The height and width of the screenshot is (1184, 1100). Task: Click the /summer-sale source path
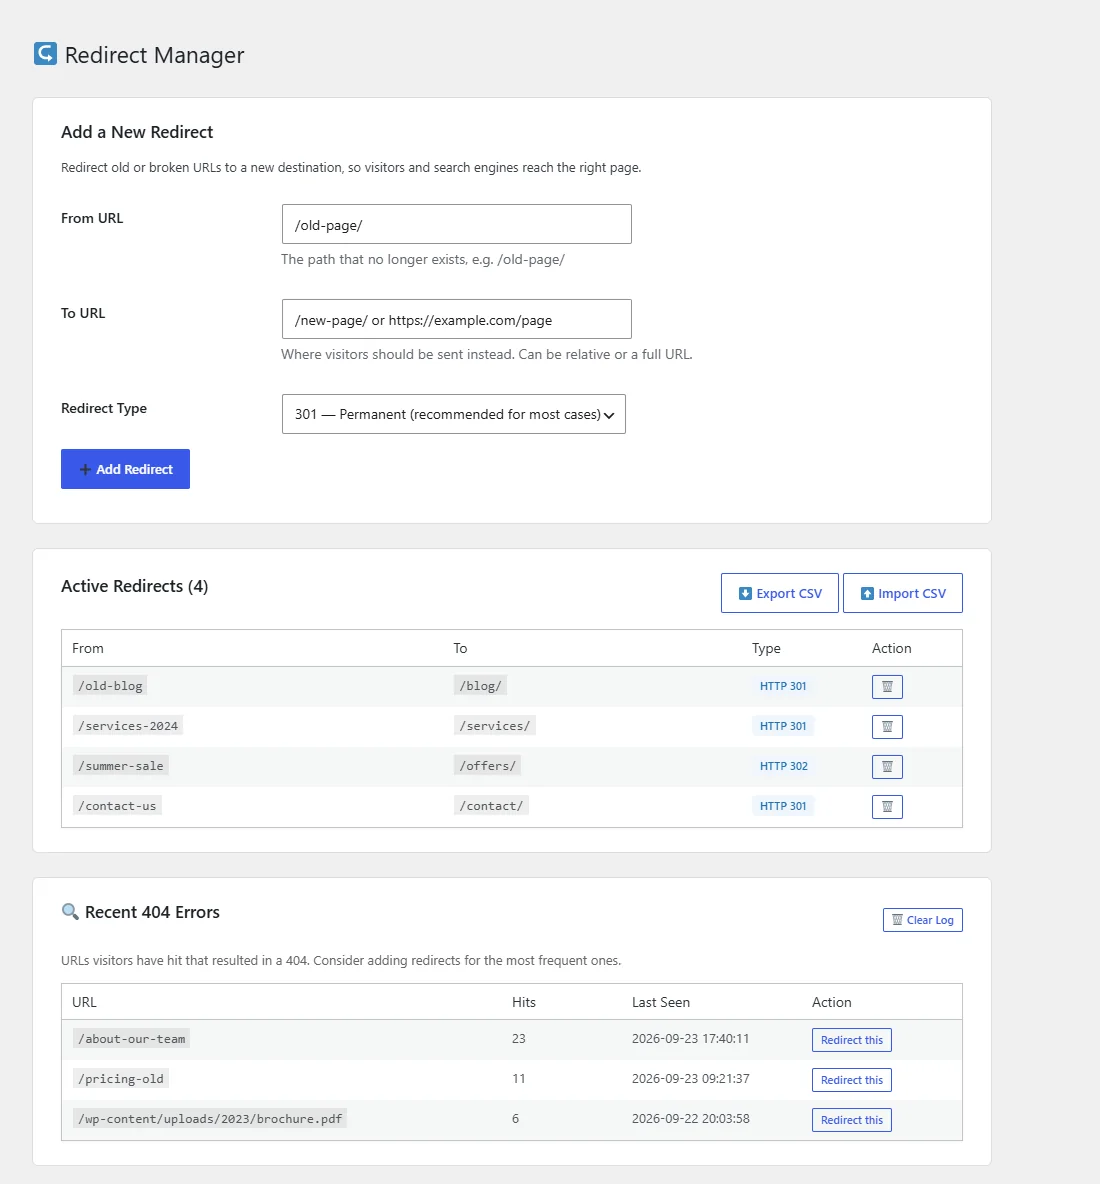[121, 766]
